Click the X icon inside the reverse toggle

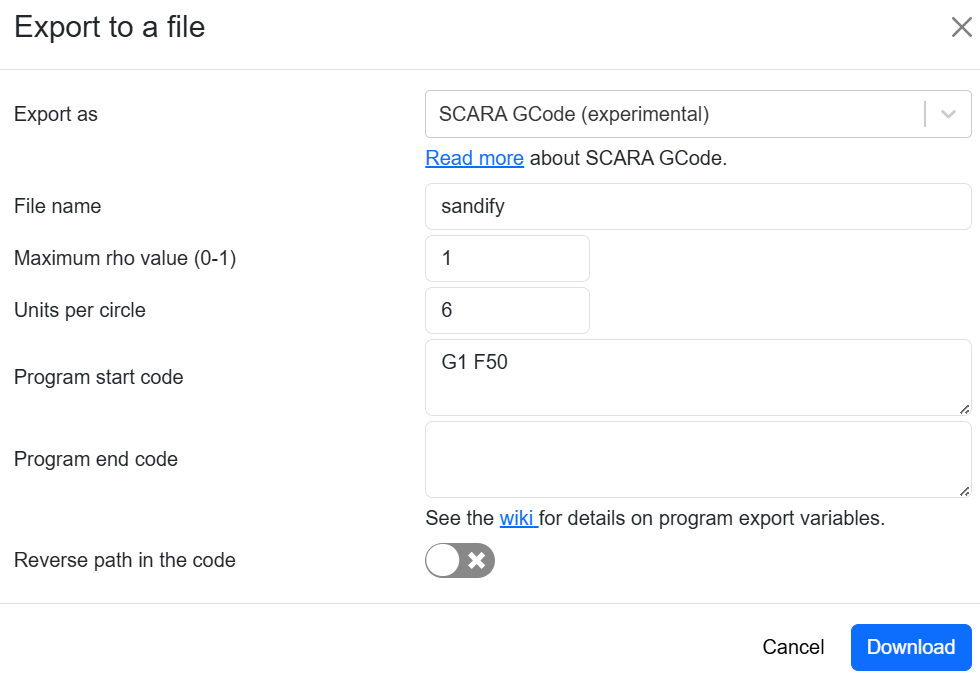point(477,561)
